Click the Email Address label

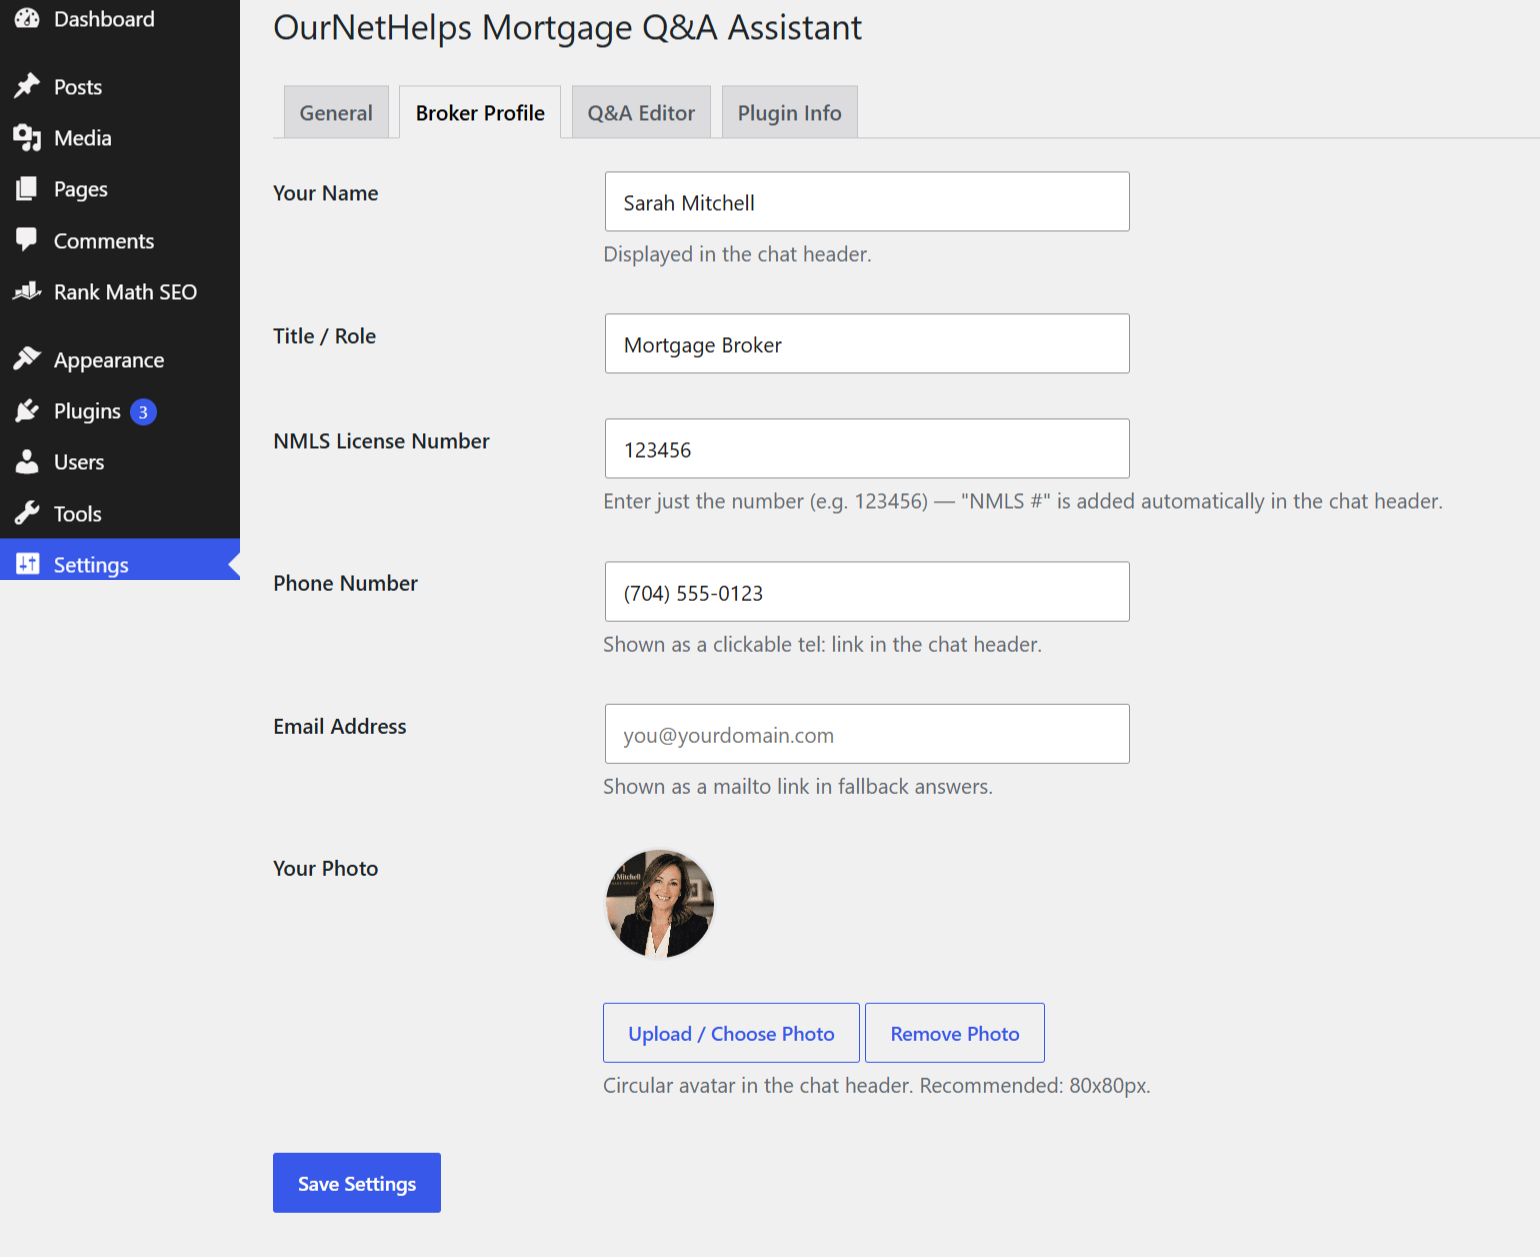[340, 726]
